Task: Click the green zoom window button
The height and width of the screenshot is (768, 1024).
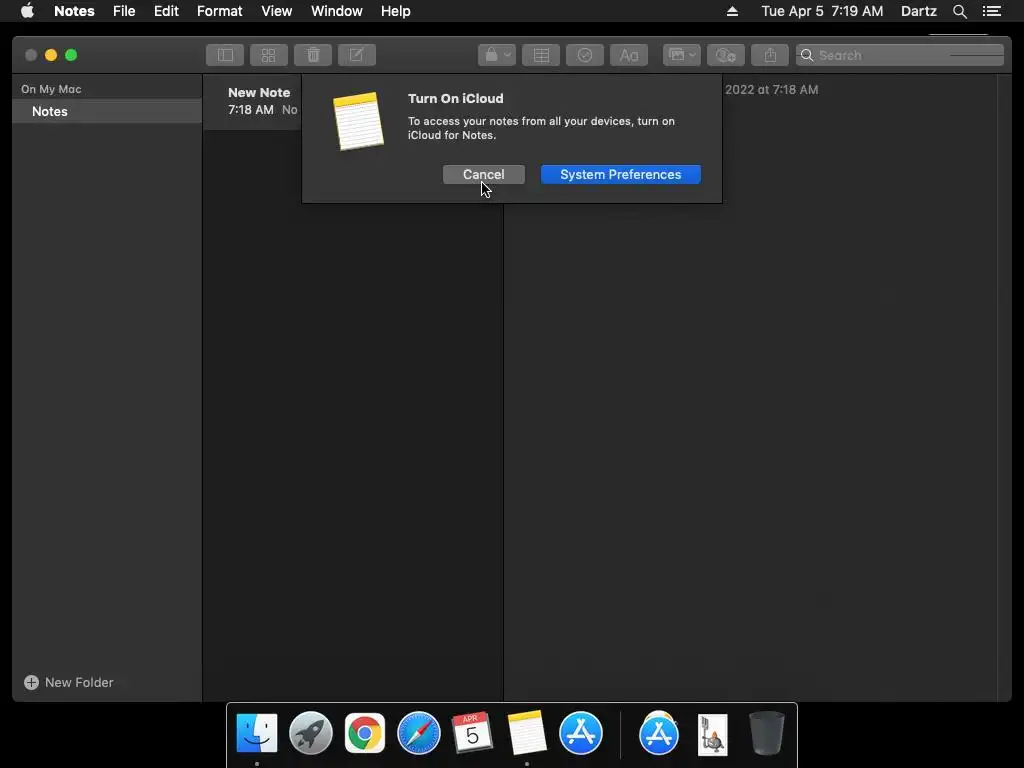Action: pos(71,55)
